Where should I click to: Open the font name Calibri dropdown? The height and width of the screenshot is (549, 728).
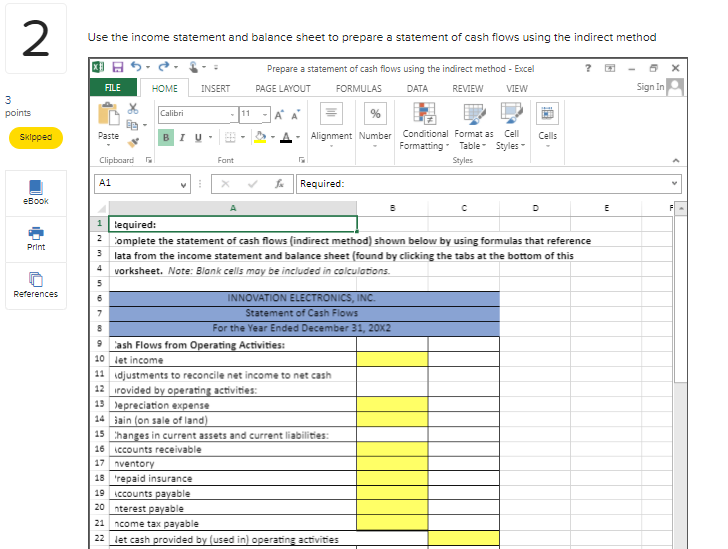[x=232, y=114]
